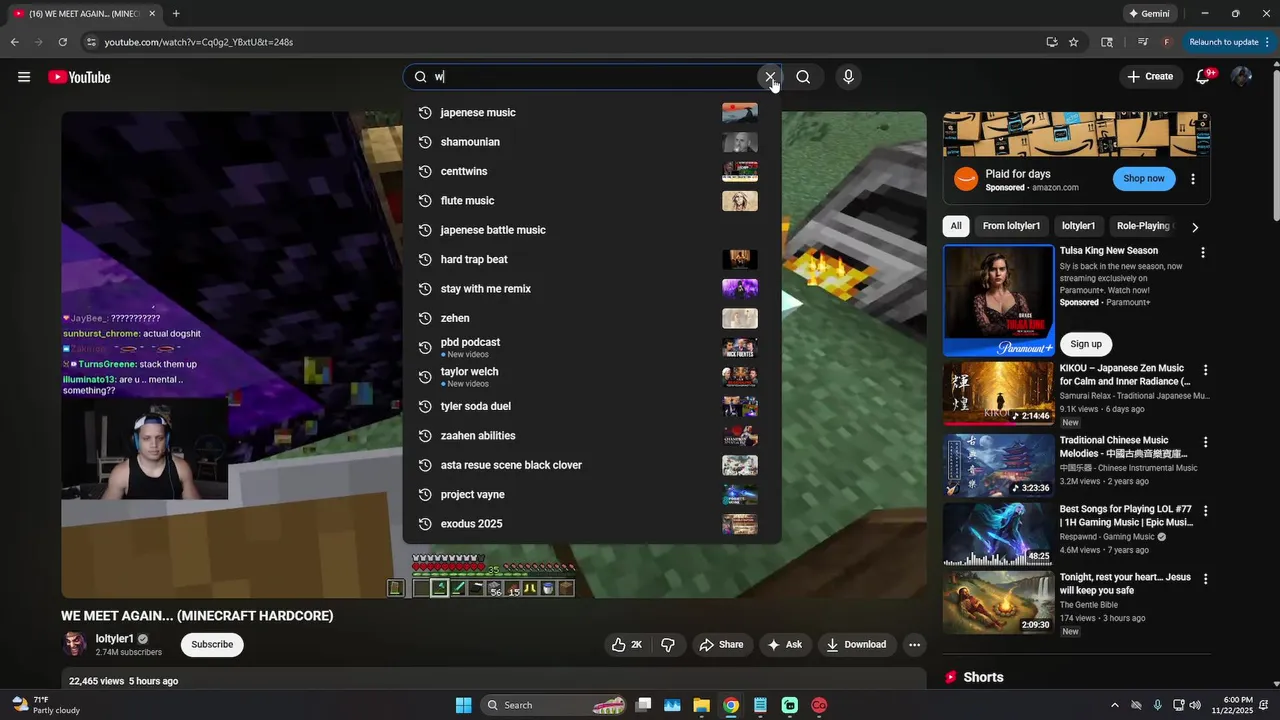Screen dimensions: 1280x720
Task: Start voice search with the microphone
Action: coord(848,77)
